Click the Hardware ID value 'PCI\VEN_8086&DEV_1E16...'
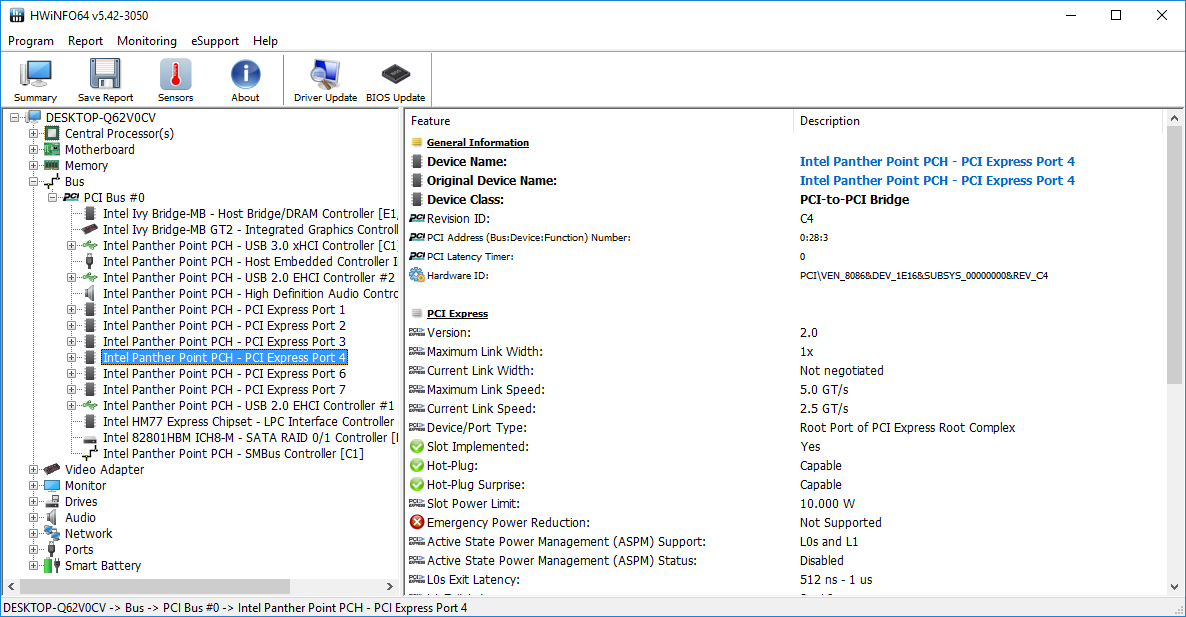Image resolution: width=1186 pixels, height=617 pixels. coord(924,276)
